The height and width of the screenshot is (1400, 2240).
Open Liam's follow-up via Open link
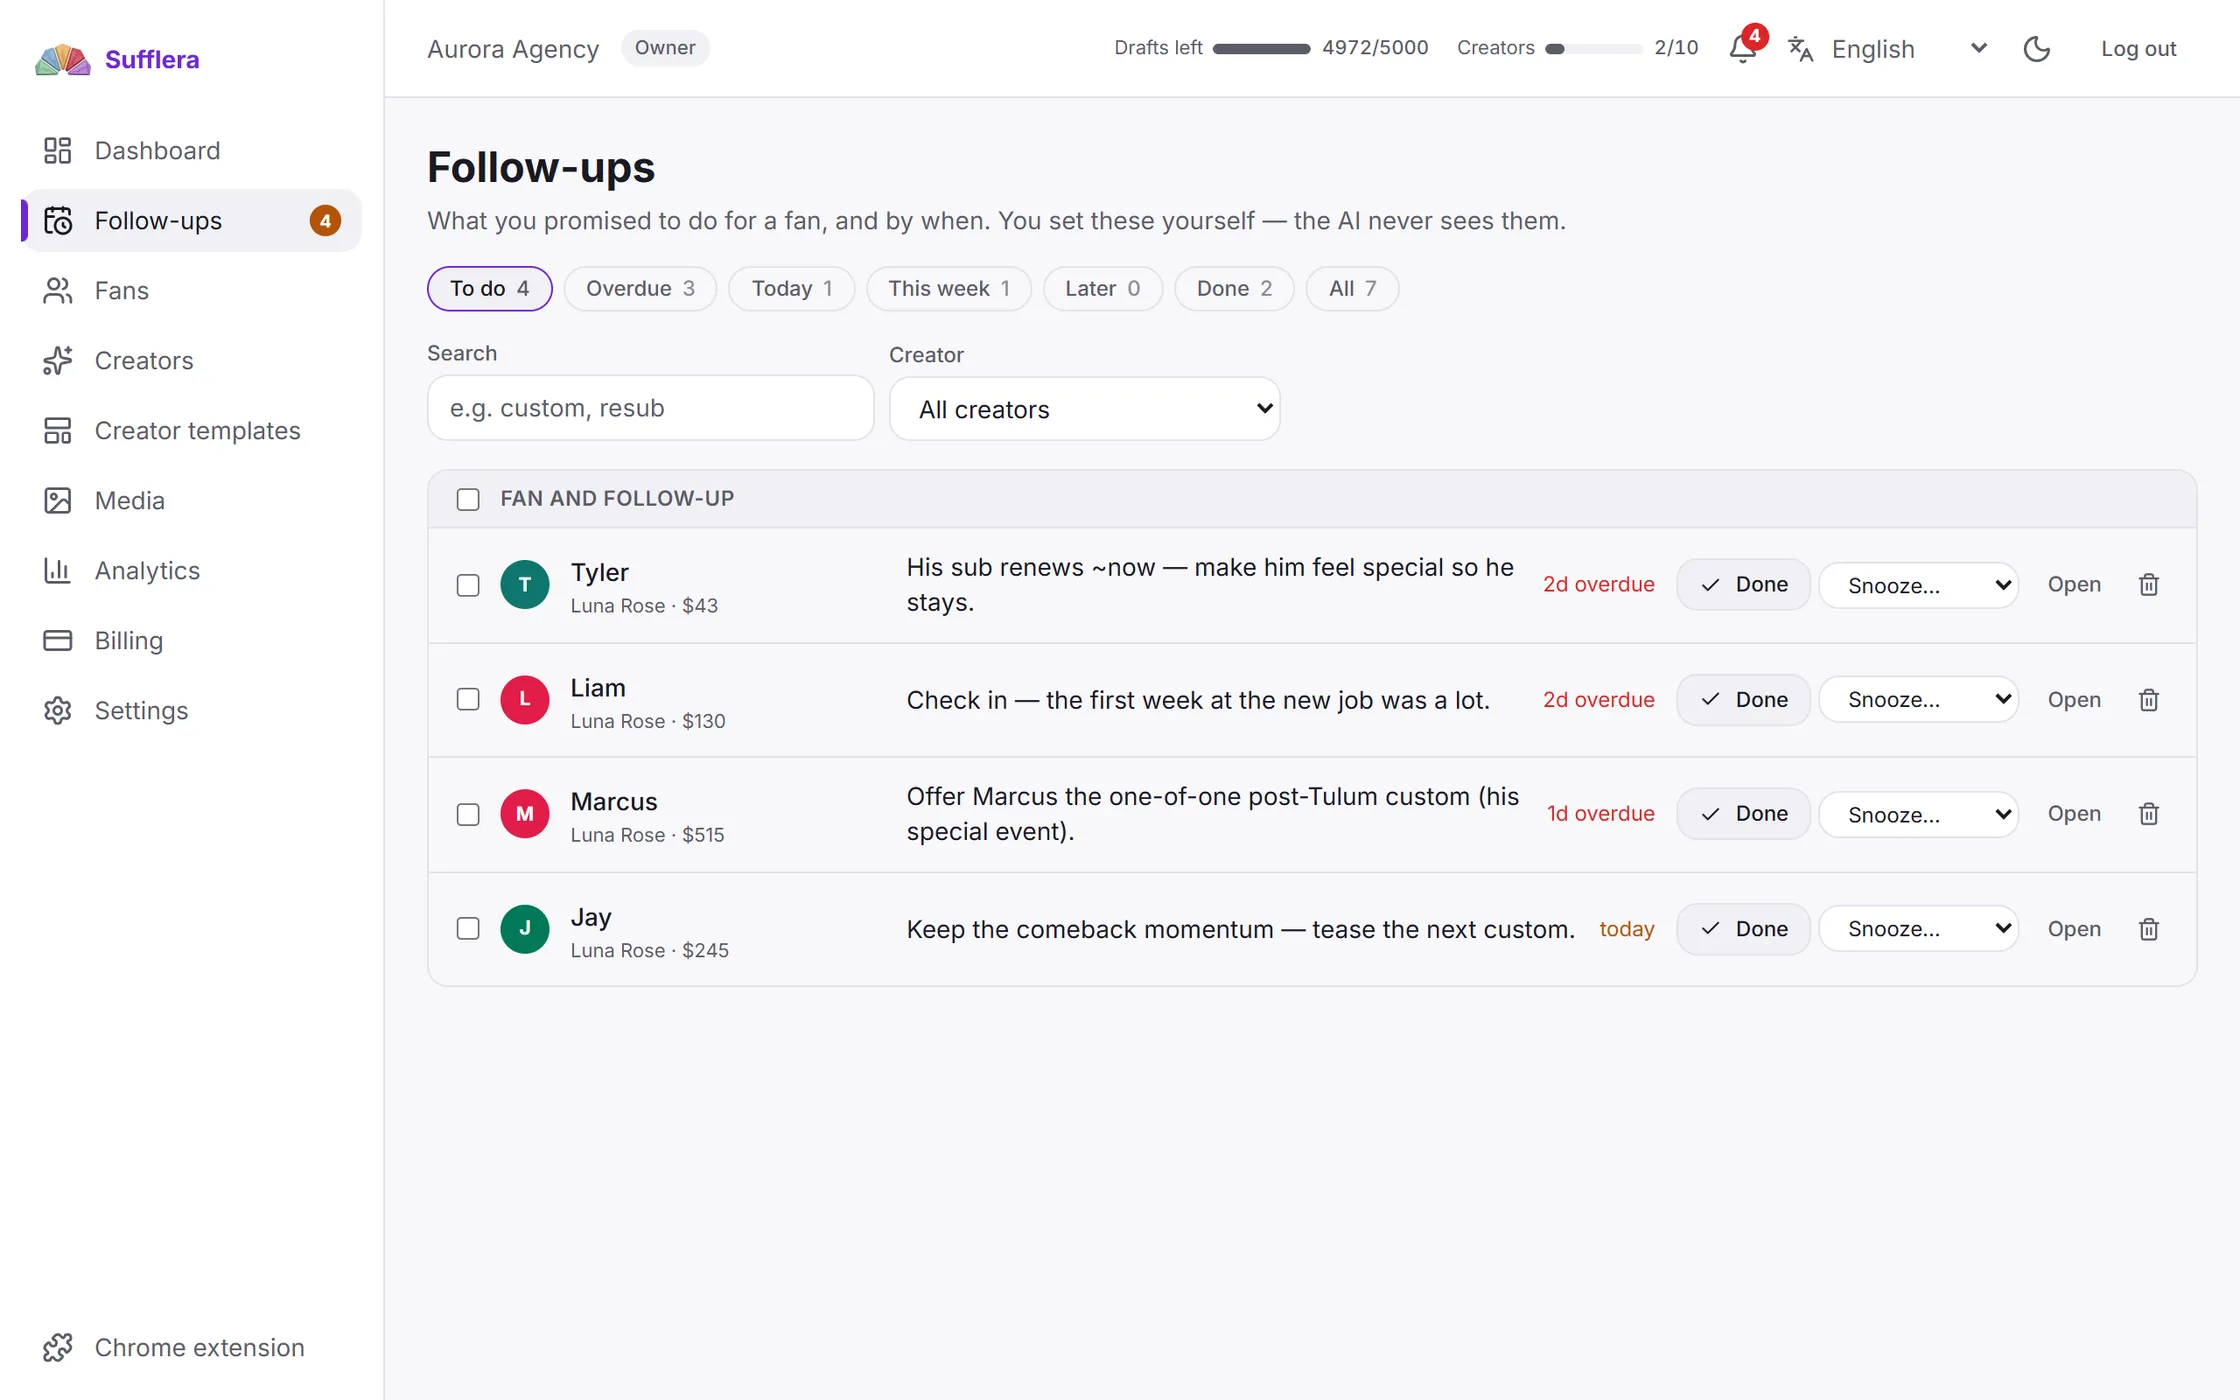click(x=2074, y=700)
